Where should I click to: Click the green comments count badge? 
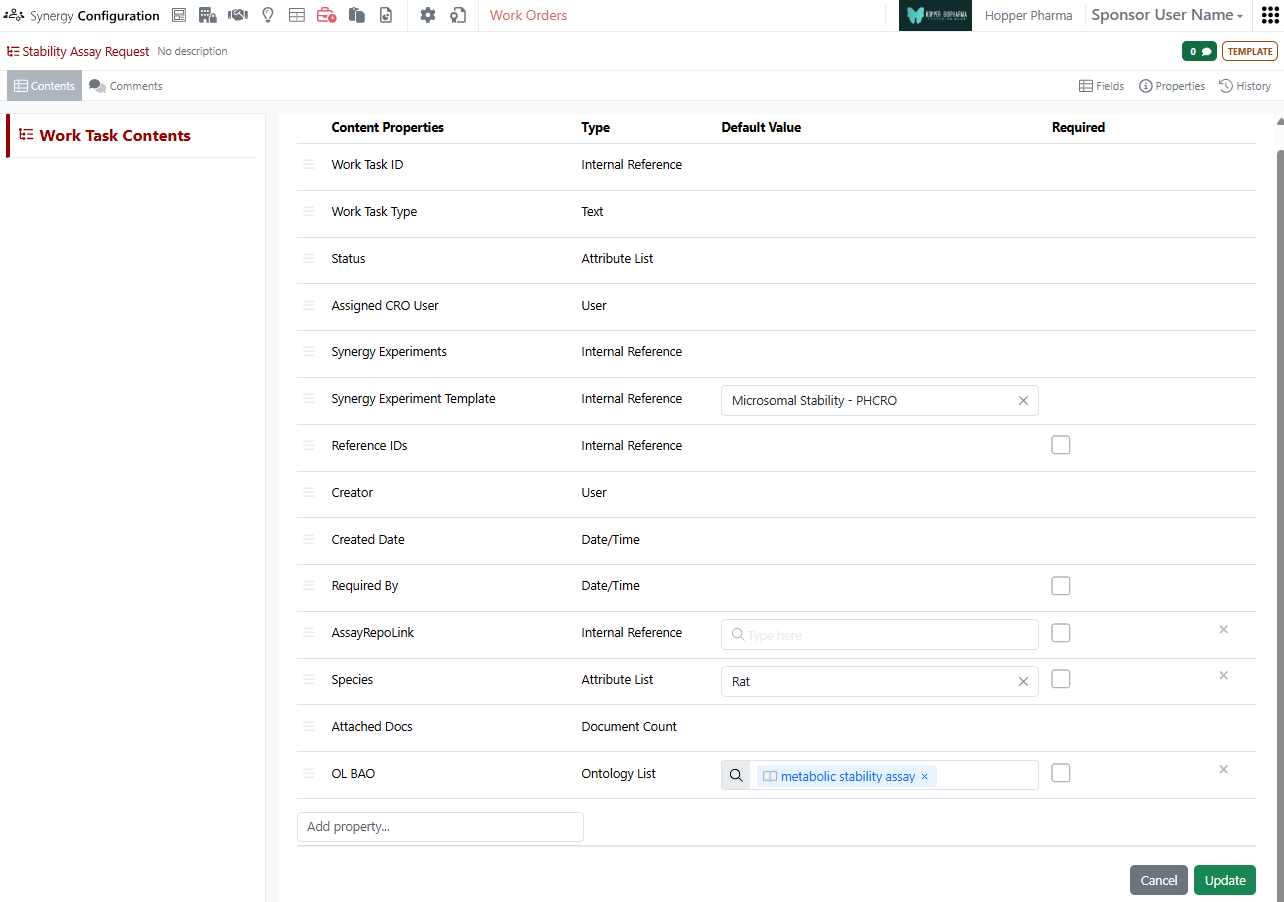tap(1199, 51)
